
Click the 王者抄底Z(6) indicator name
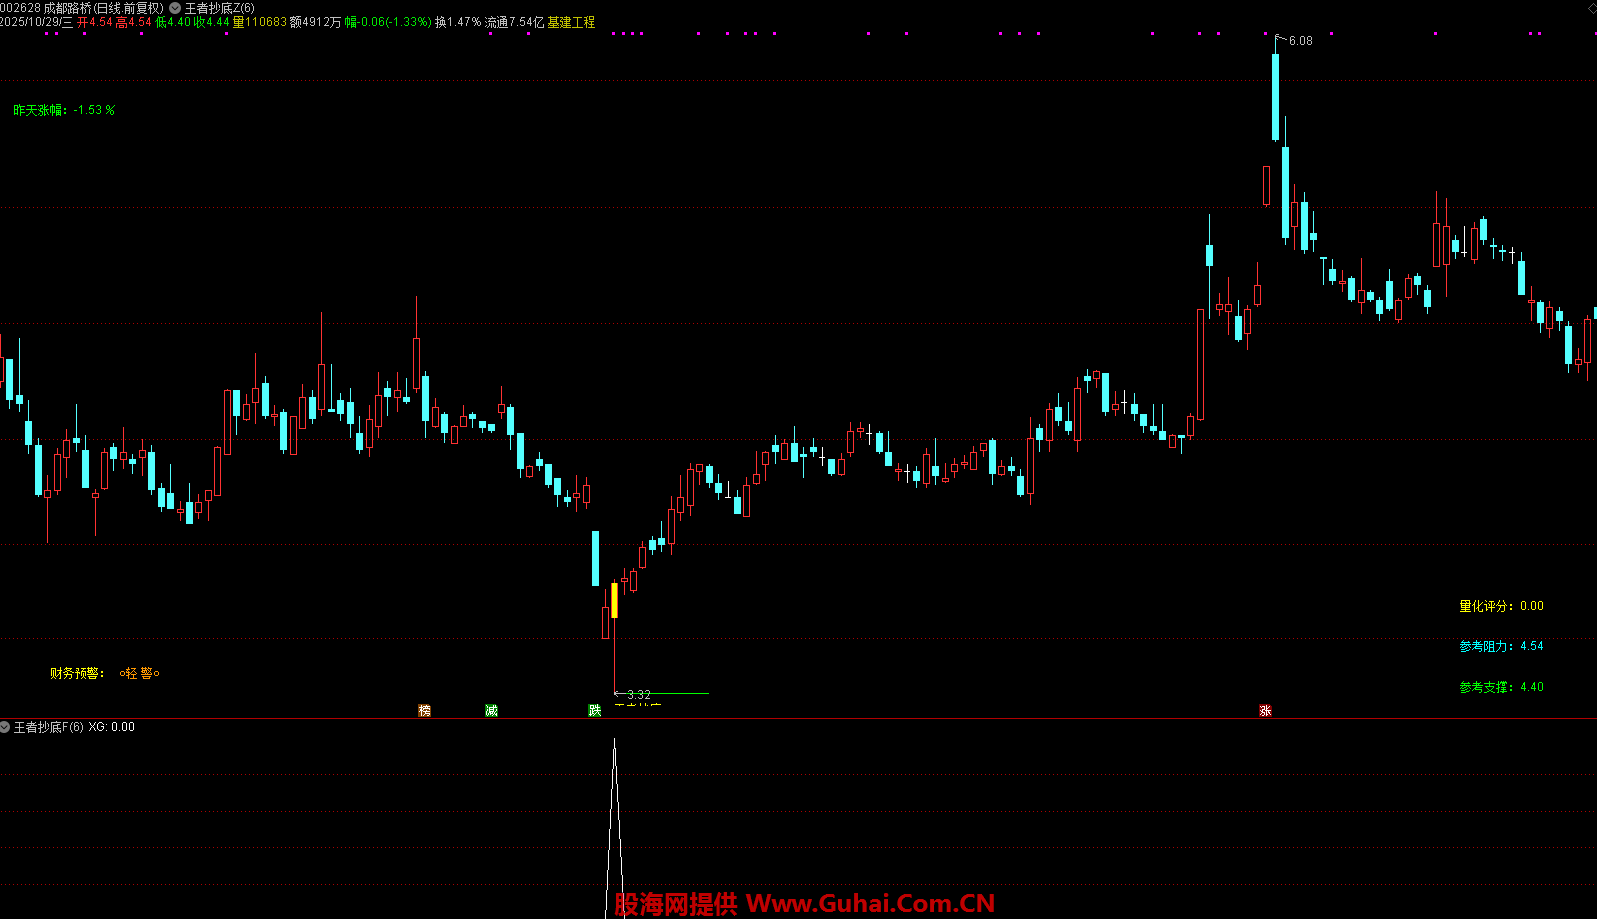[219, 8]
